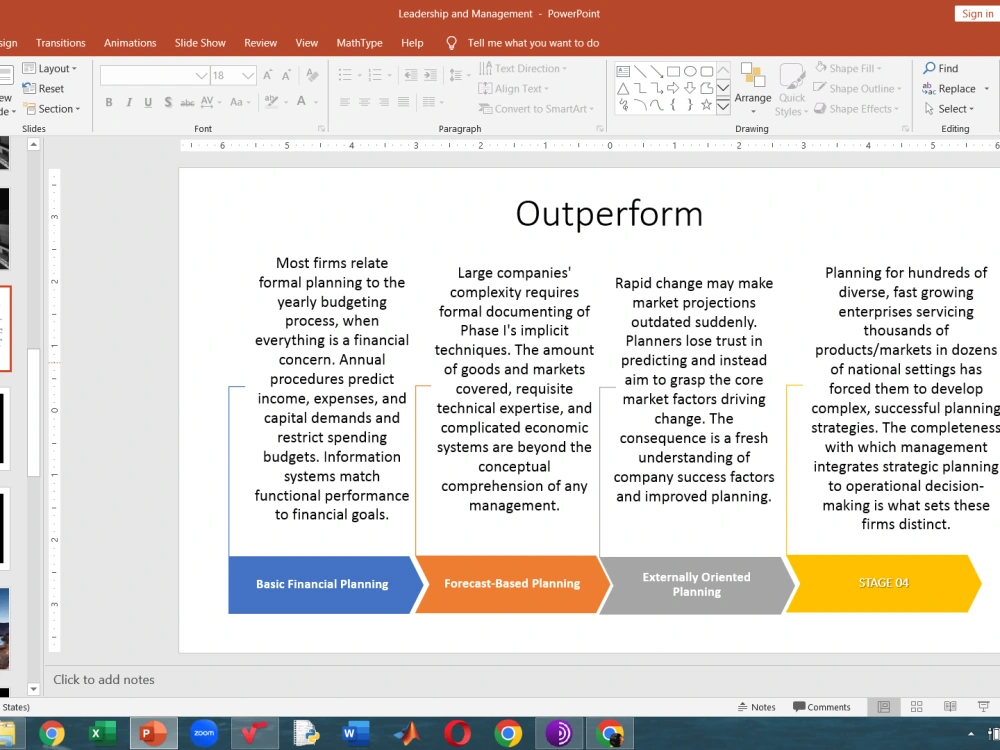Open Arrange dropdown
Image resolution: width=1000 pixels, height=750 pixels.
(x=753, y=89)
